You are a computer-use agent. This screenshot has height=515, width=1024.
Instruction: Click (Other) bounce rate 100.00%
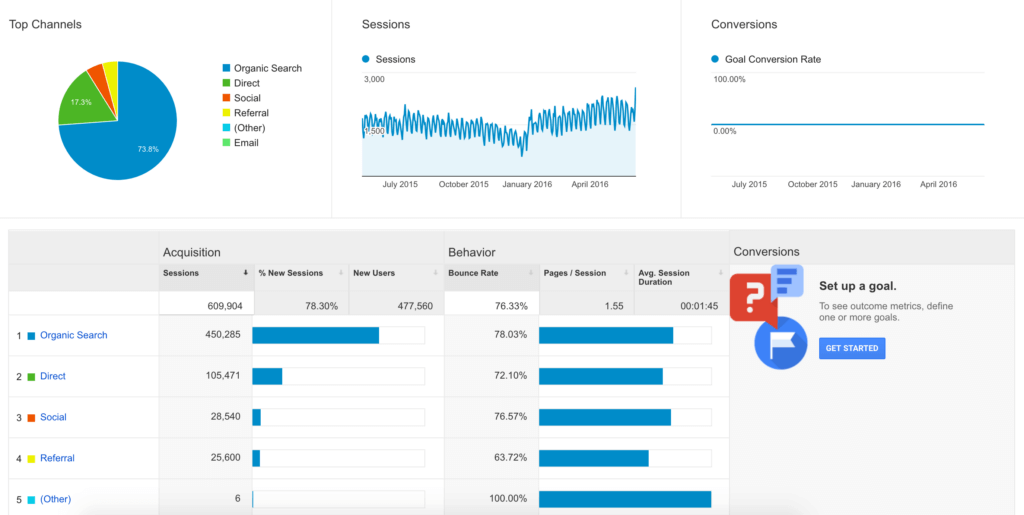507,499
